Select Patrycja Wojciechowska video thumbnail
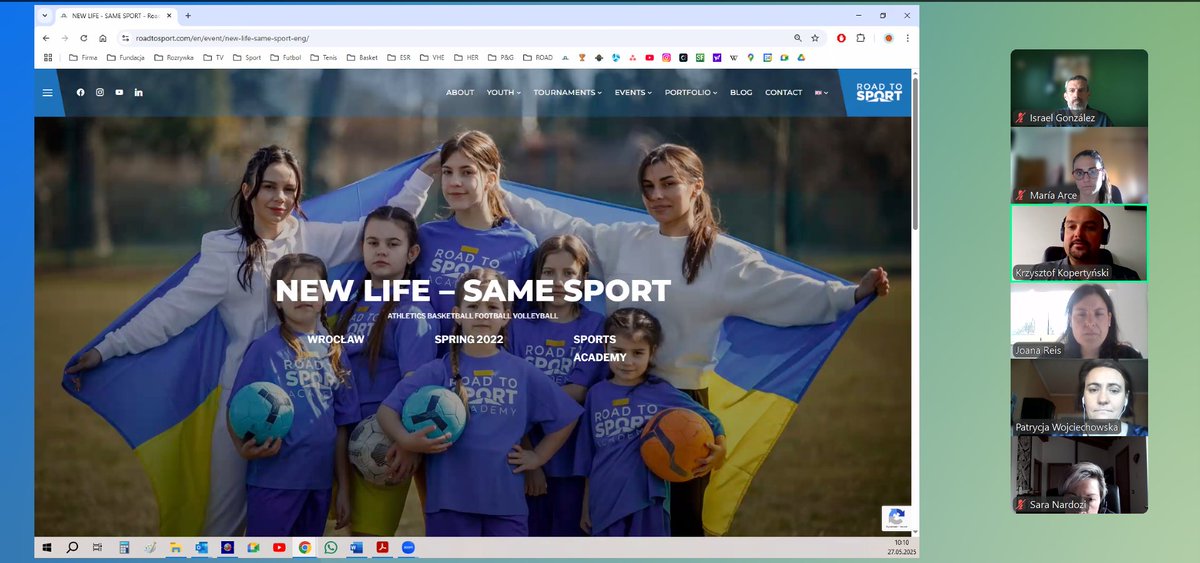The image size is (1200, 563). (x=1079, y=398)
